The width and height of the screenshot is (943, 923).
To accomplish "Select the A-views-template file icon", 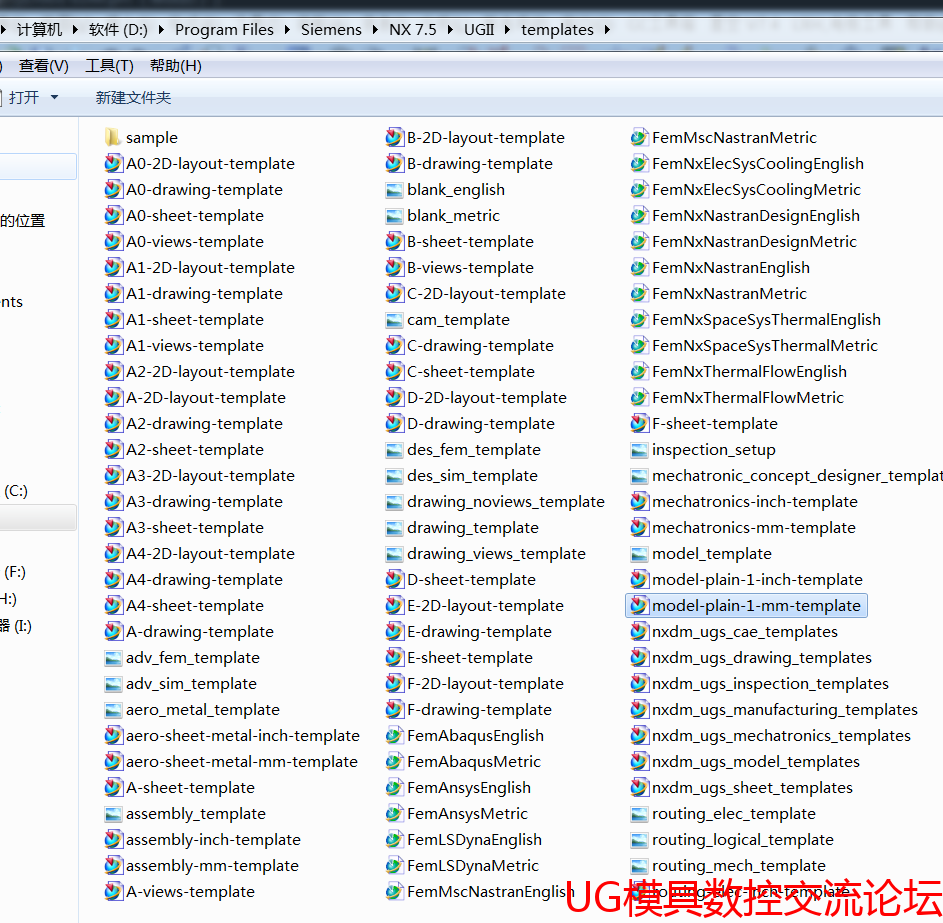I will pos(112,892).
